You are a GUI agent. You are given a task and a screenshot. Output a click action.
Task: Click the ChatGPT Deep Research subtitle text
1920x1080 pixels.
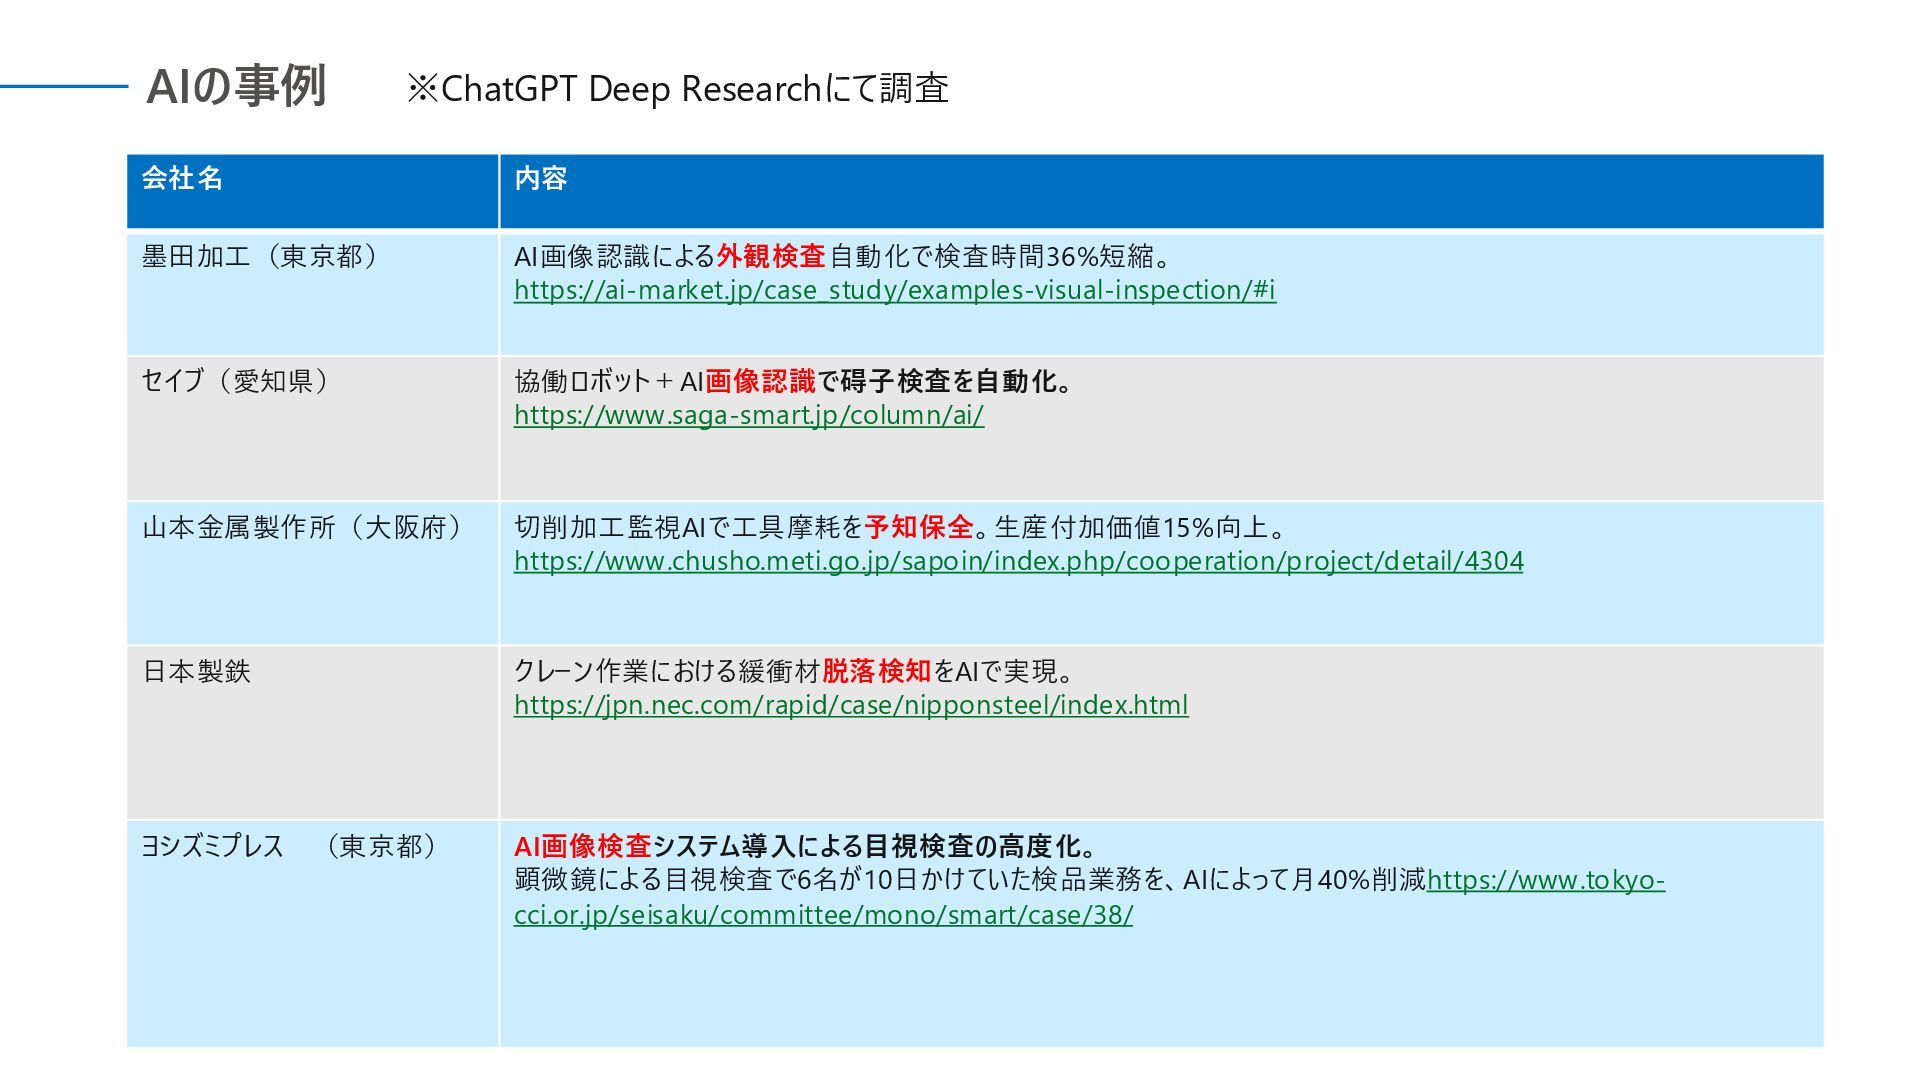click(x=678, y=89)
